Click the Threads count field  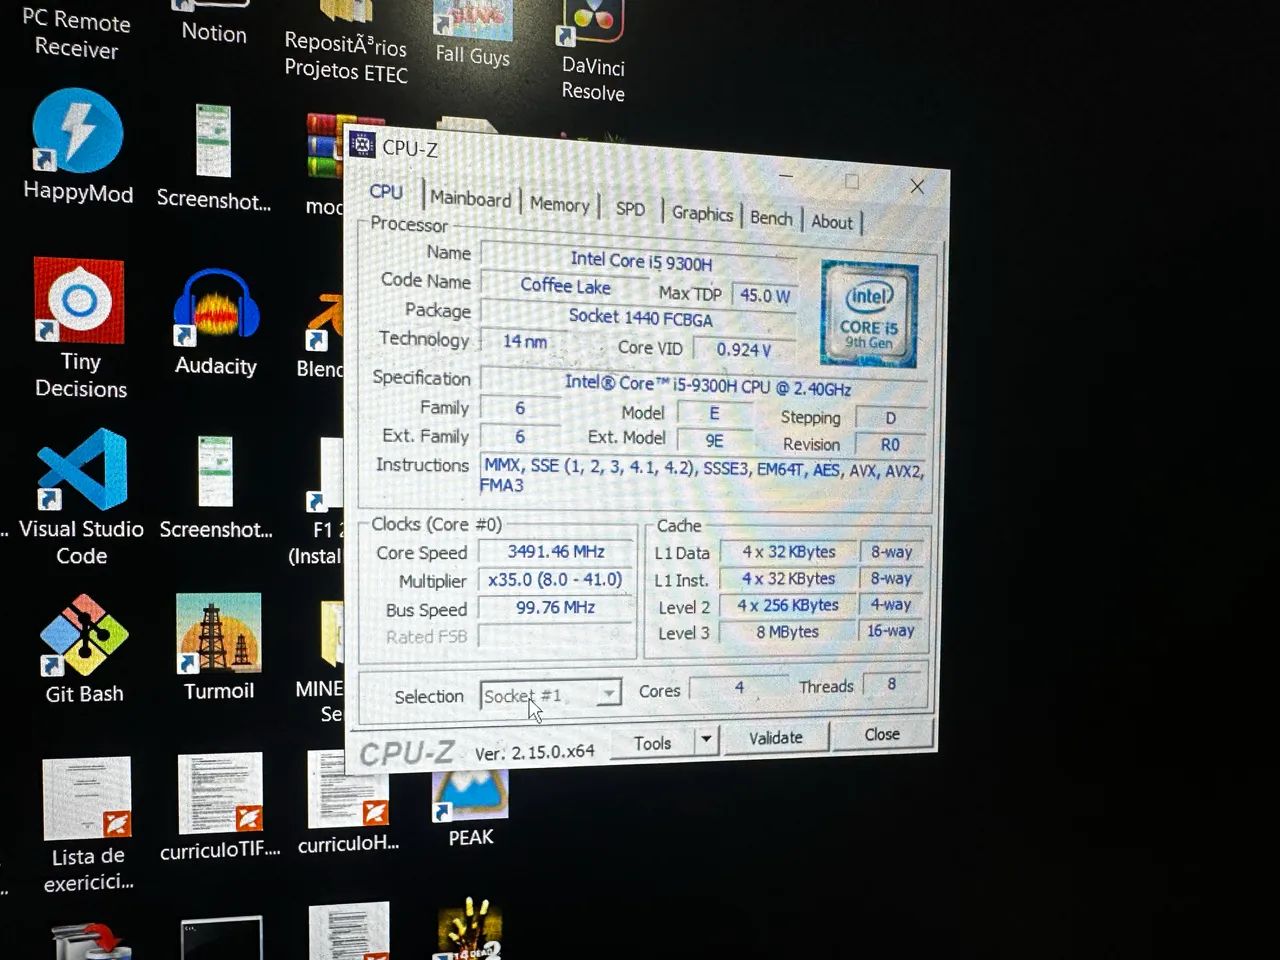(x=892, y=684)
